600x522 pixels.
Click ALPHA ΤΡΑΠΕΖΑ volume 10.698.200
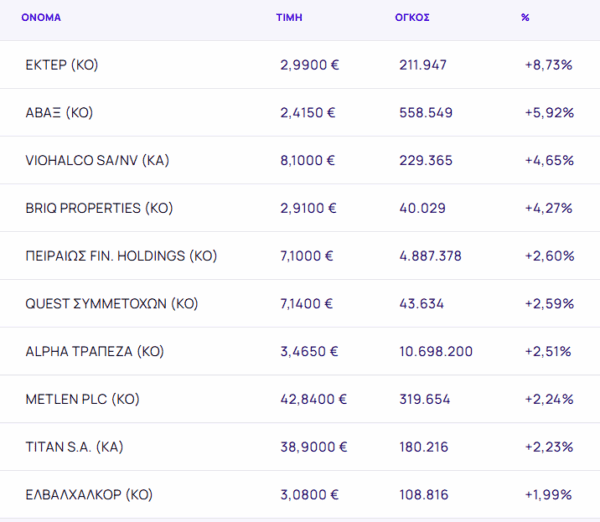[435, 351]
